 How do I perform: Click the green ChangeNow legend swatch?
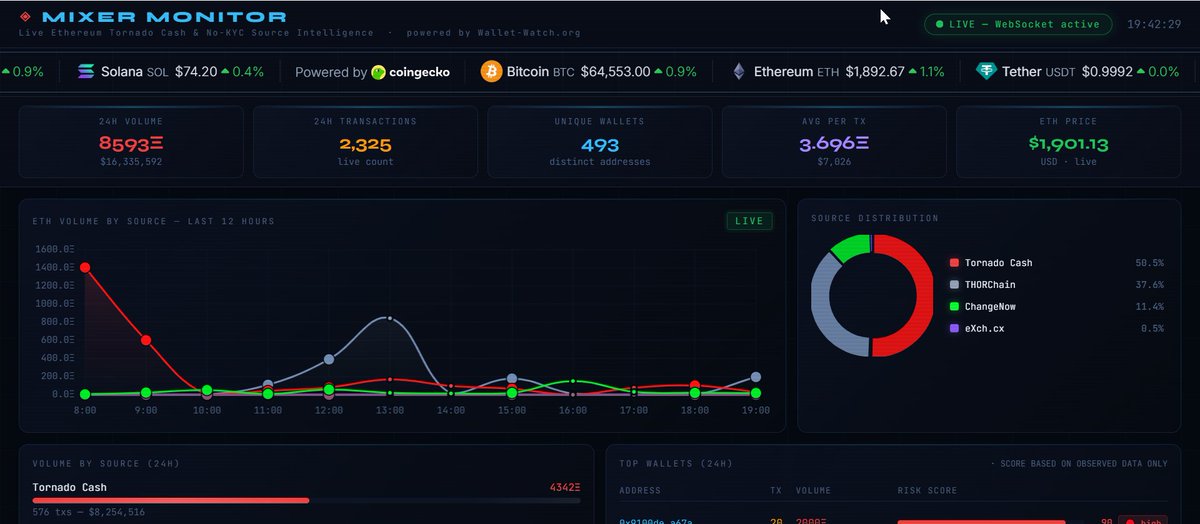(x=954, y=307)
